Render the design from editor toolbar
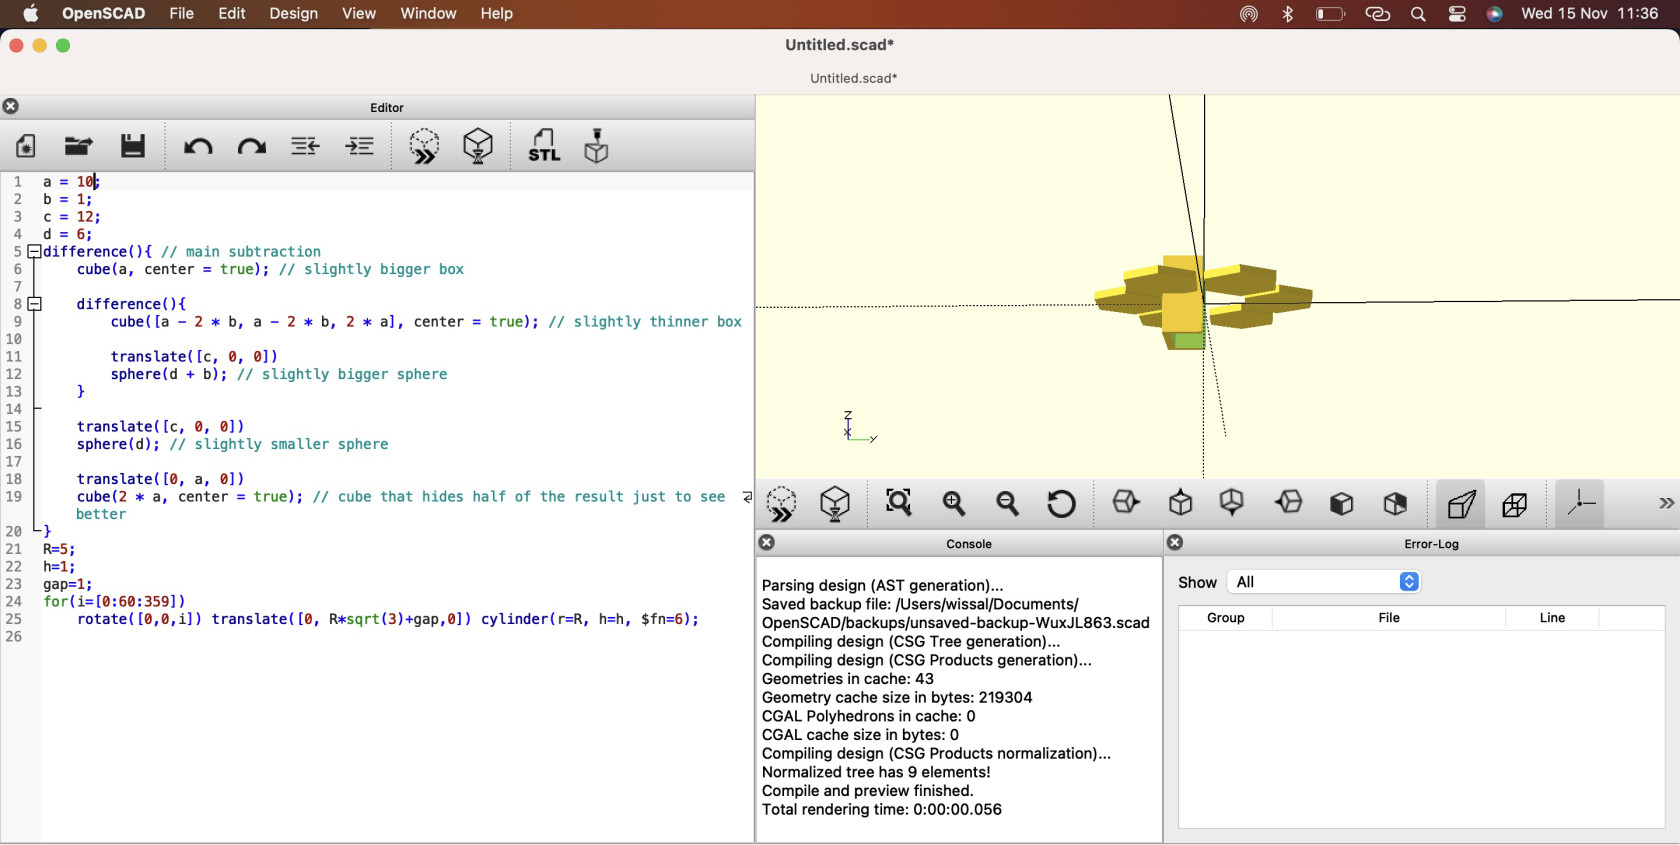The height and width of the screenshot is (845, 1680). click(x=479, y=147)
